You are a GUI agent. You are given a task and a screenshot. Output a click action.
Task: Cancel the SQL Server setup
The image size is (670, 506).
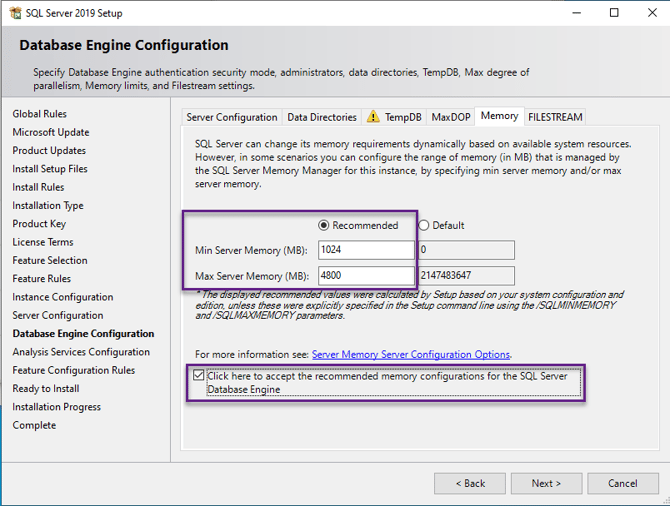[x=622, y=483]
